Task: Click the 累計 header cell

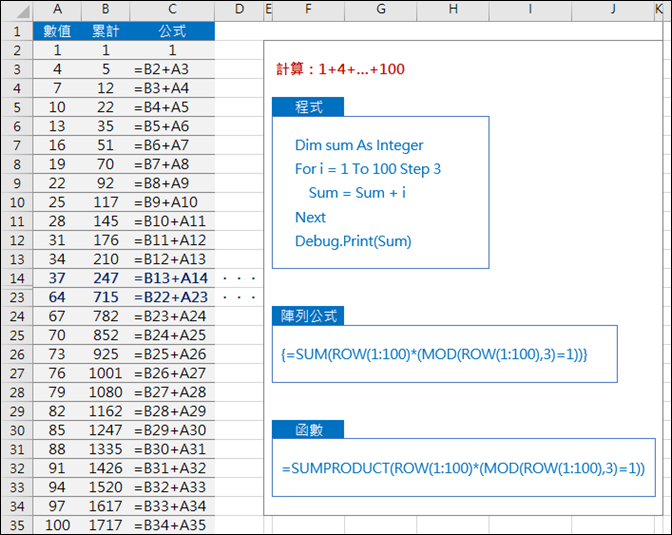Action: pos(105,31)
